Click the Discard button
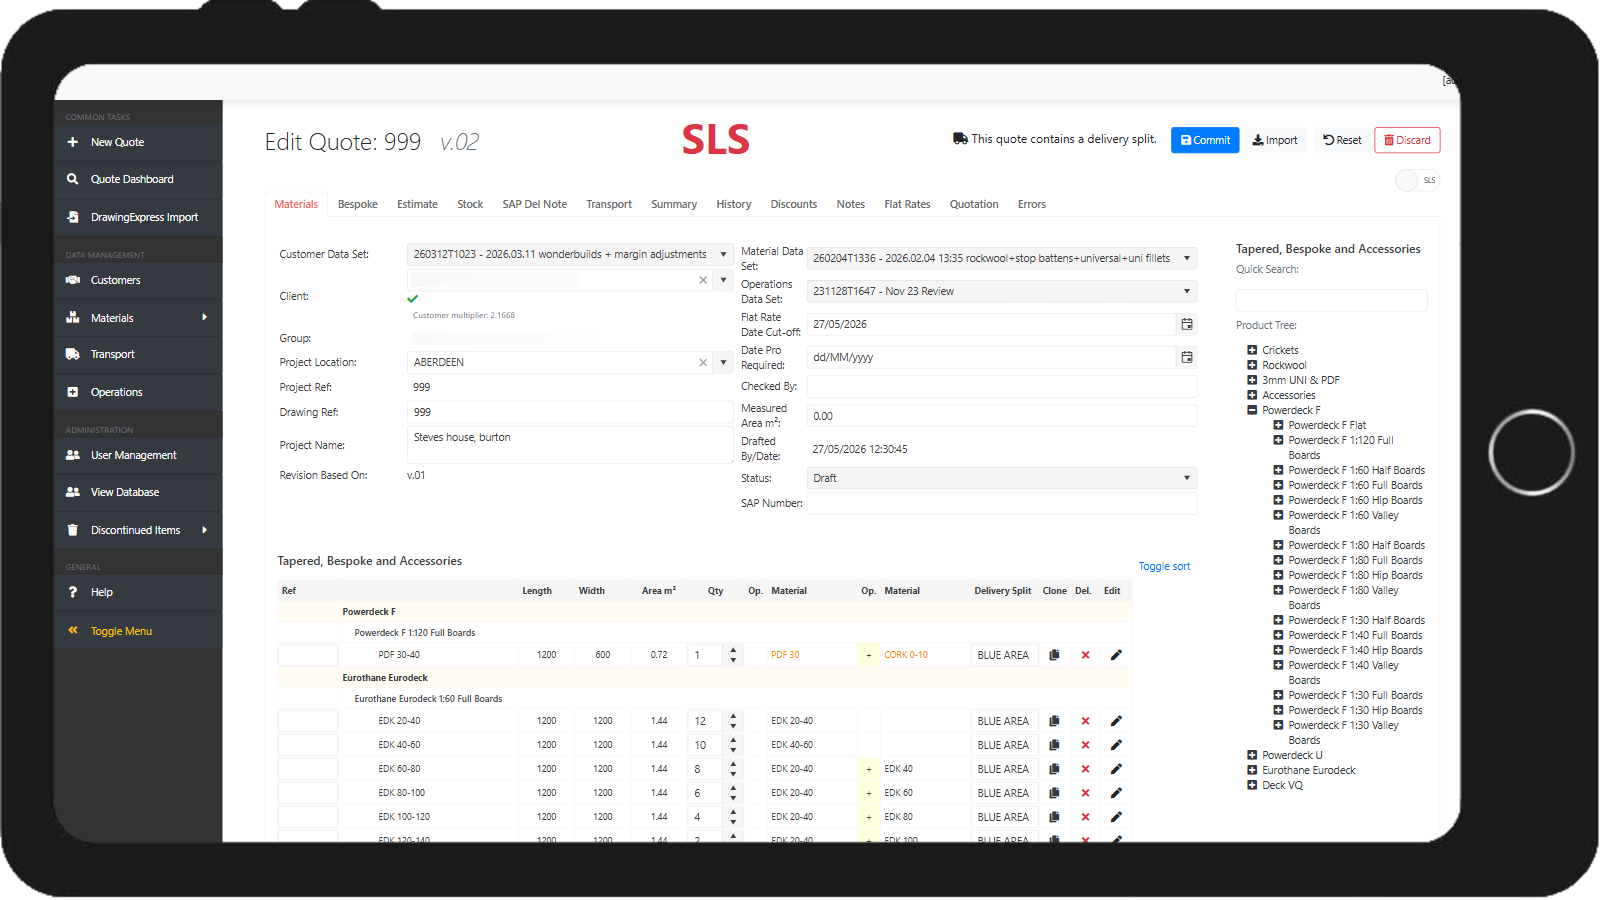The image size is (1600, 900). click(1407, 140)
